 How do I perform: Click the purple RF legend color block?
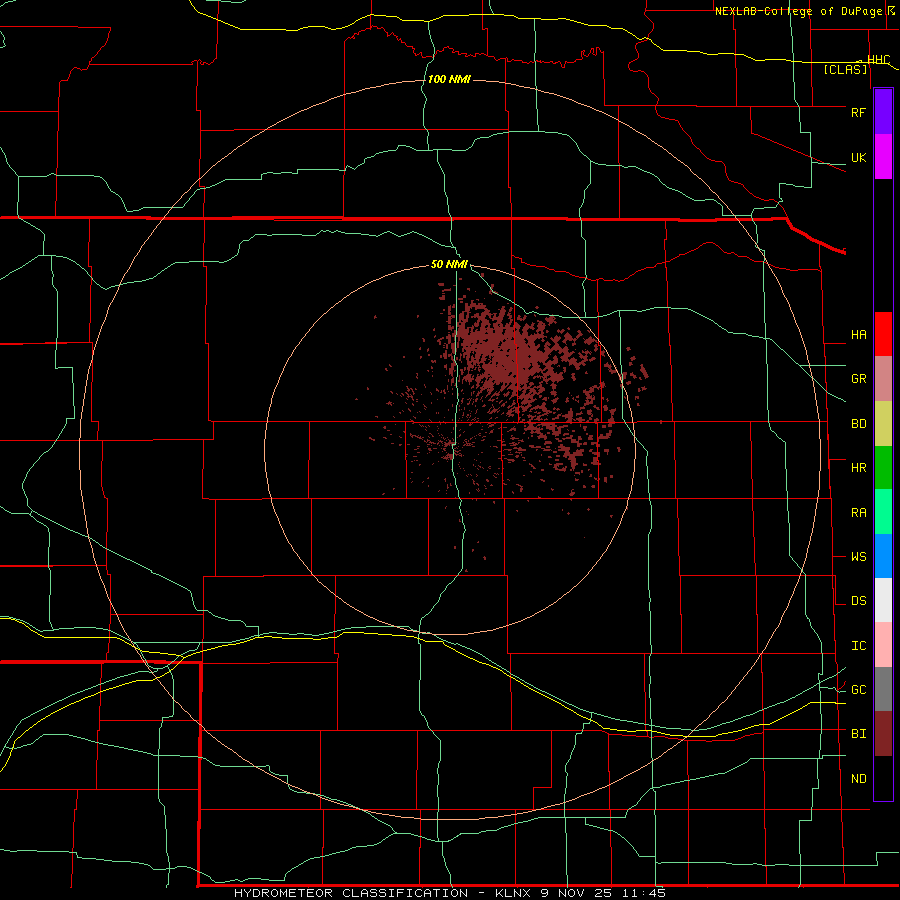pyautogui.click(x=883, y=112)
